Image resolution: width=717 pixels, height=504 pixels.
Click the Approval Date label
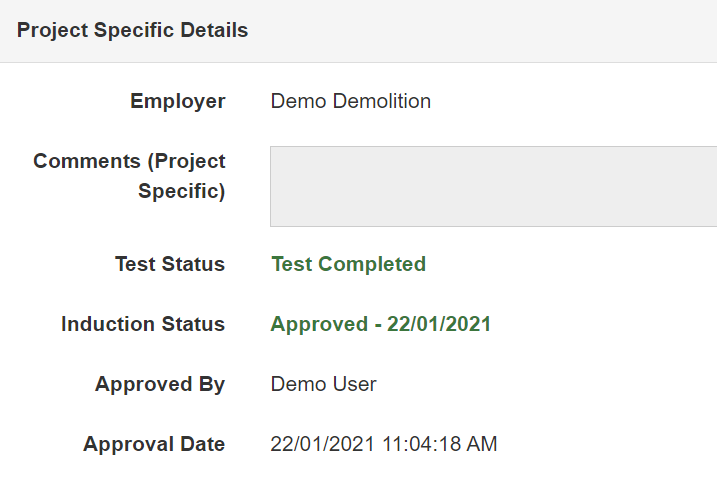point(154,444)
